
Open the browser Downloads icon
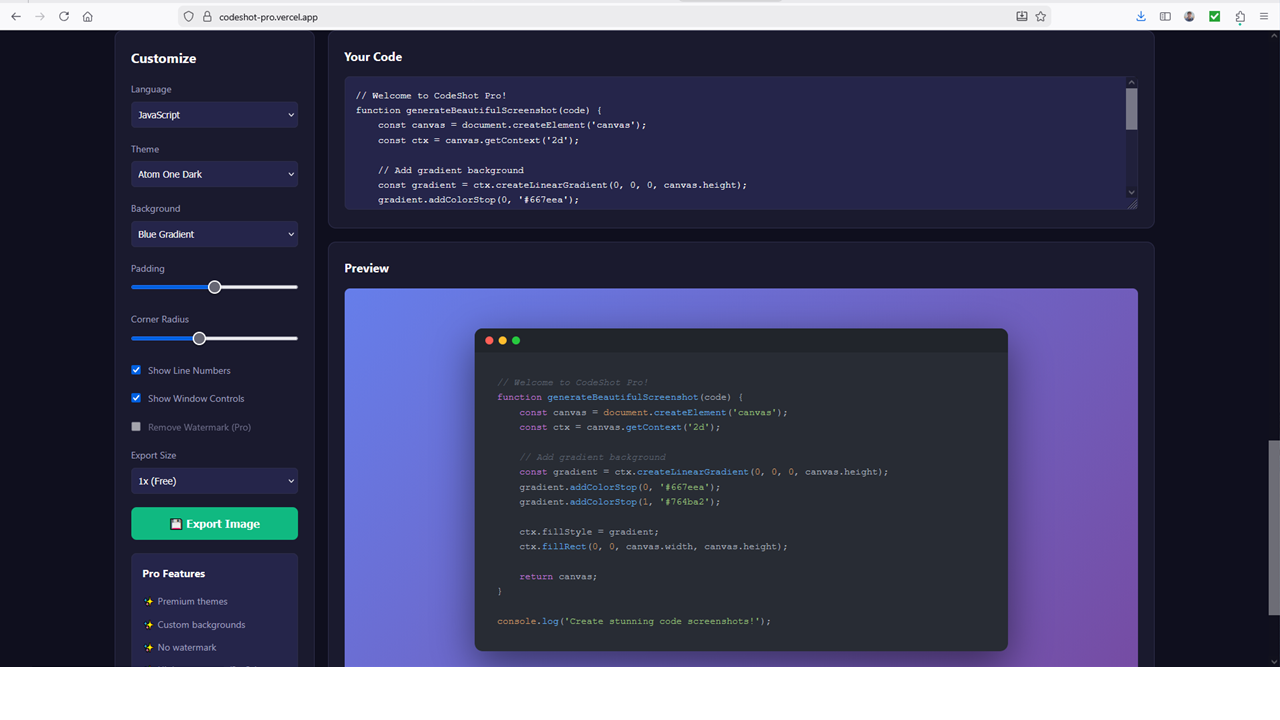pyautogui.click(x=1140, y=16)
